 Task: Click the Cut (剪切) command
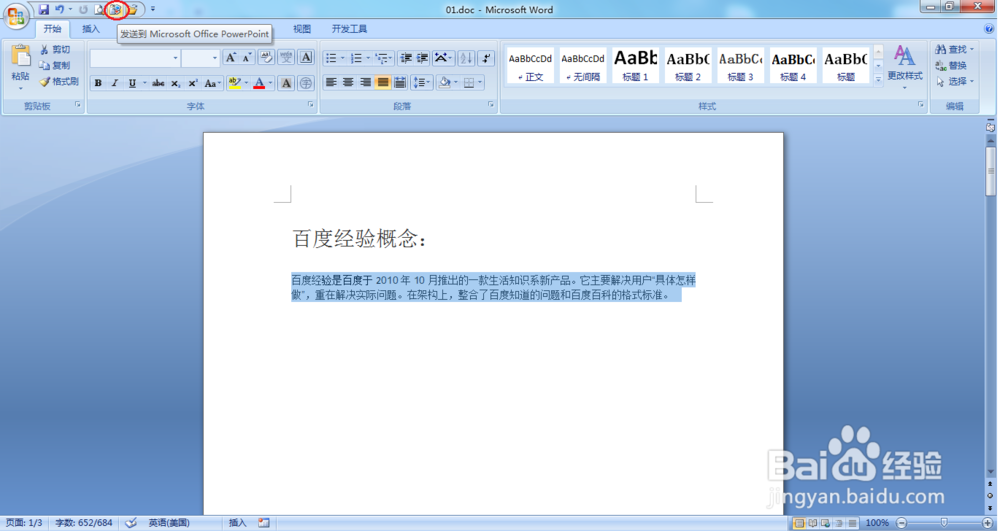[55, 50]
